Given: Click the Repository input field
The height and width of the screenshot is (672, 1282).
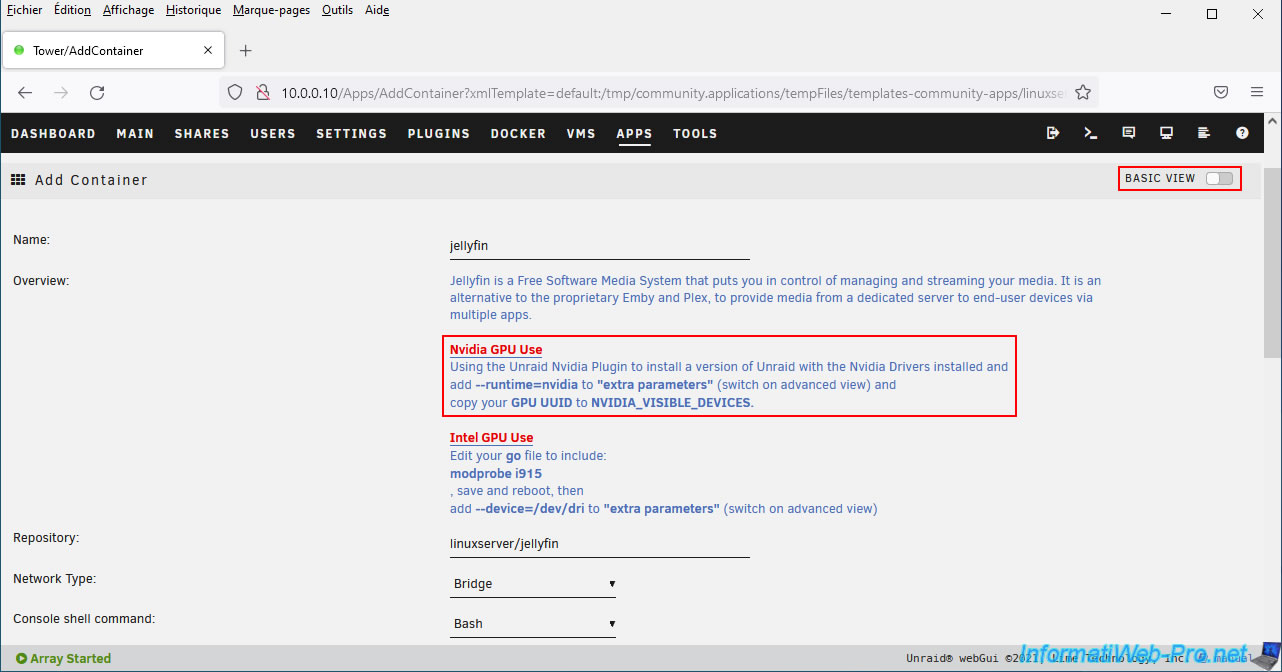Looking at the screenshot, I should [599, 545].
